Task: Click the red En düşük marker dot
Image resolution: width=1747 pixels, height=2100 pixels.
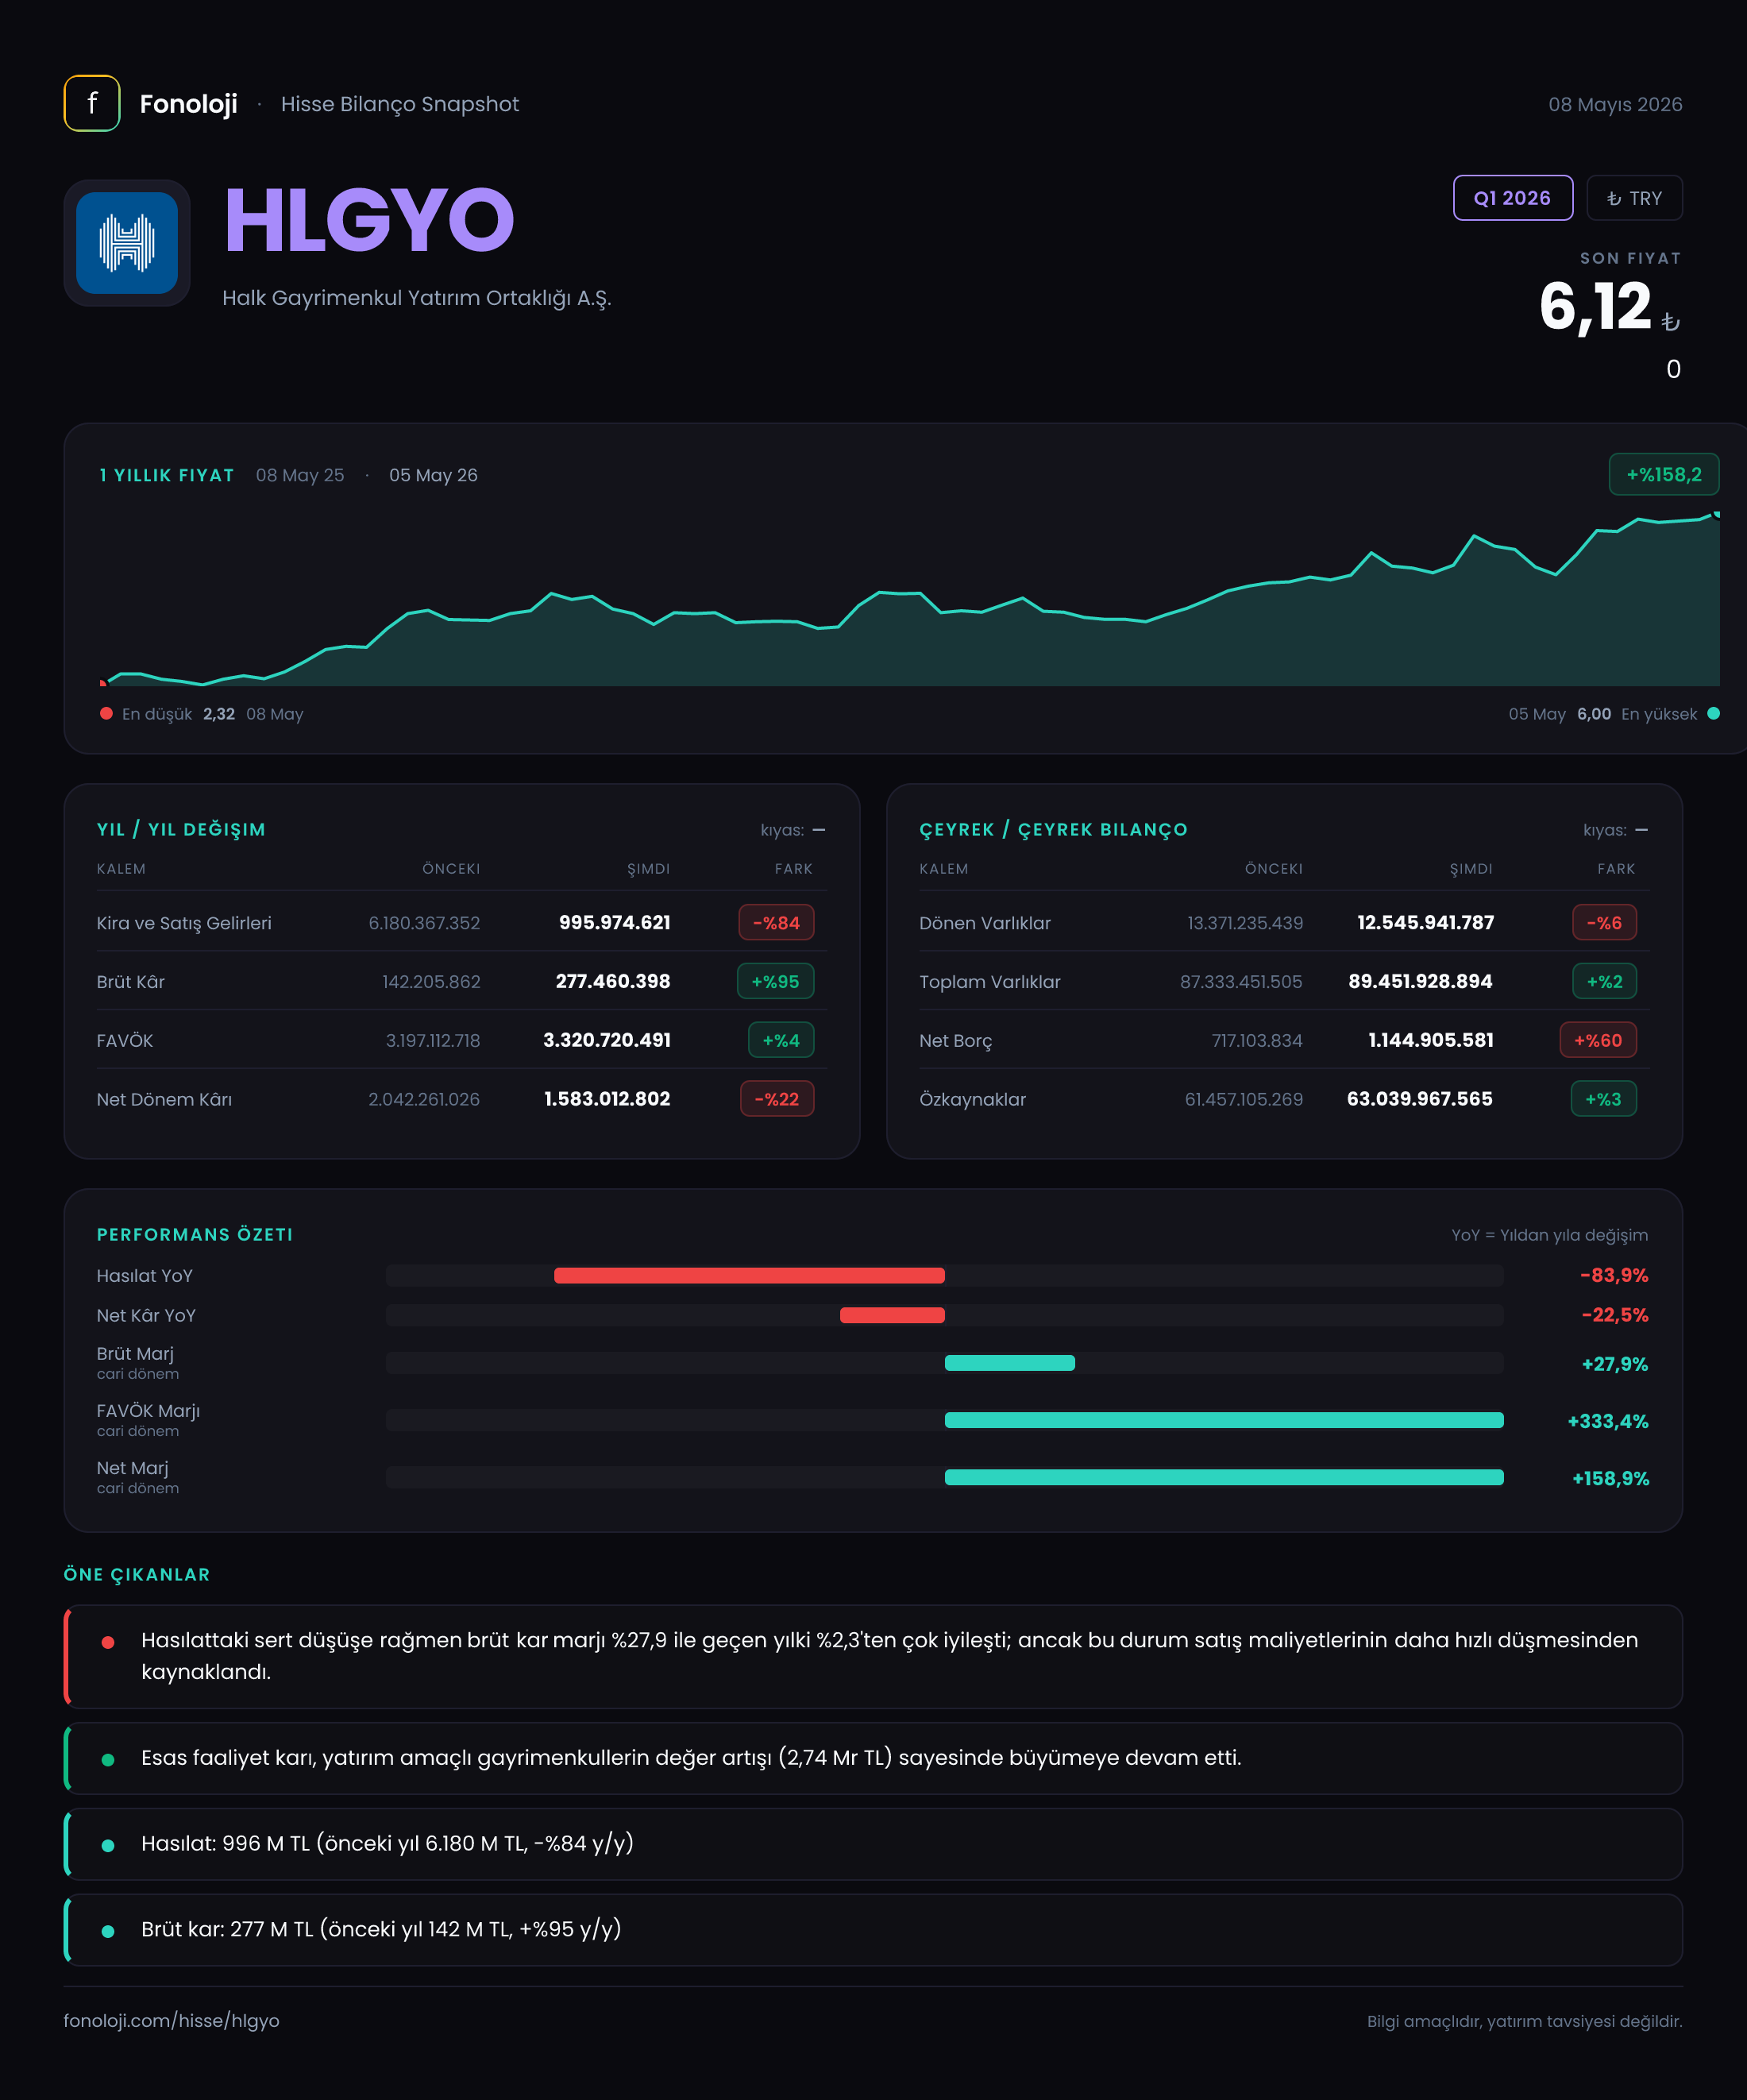Action: [x=106, y=714]
